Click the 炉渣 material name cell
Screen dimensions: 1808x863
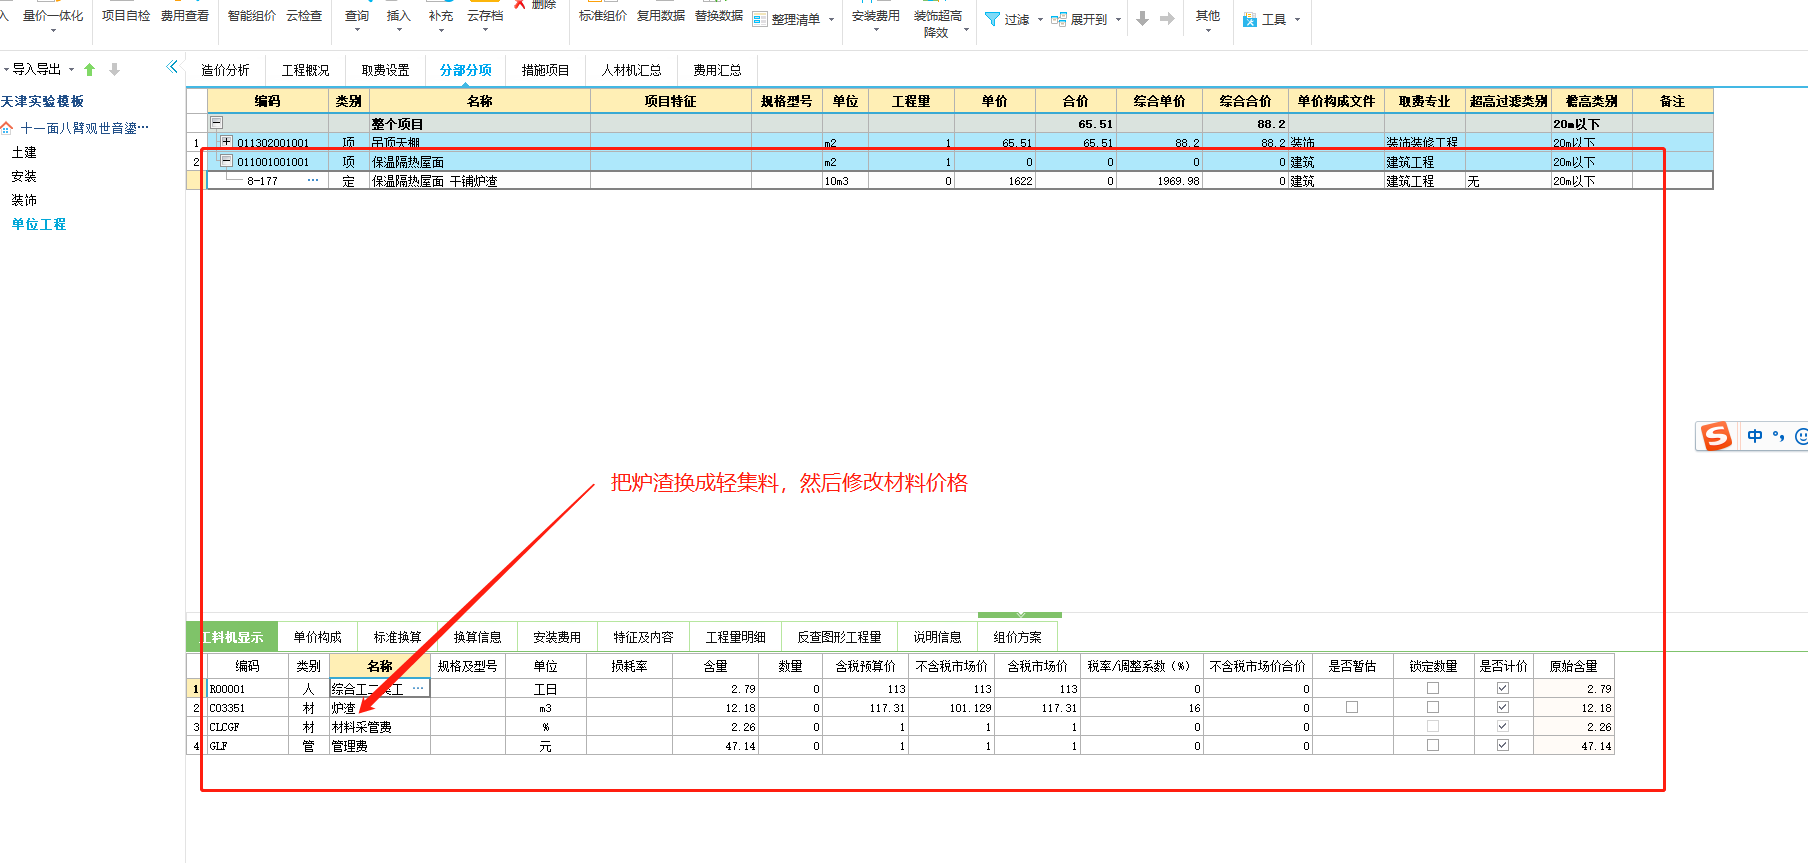click(x=380, y=707)
